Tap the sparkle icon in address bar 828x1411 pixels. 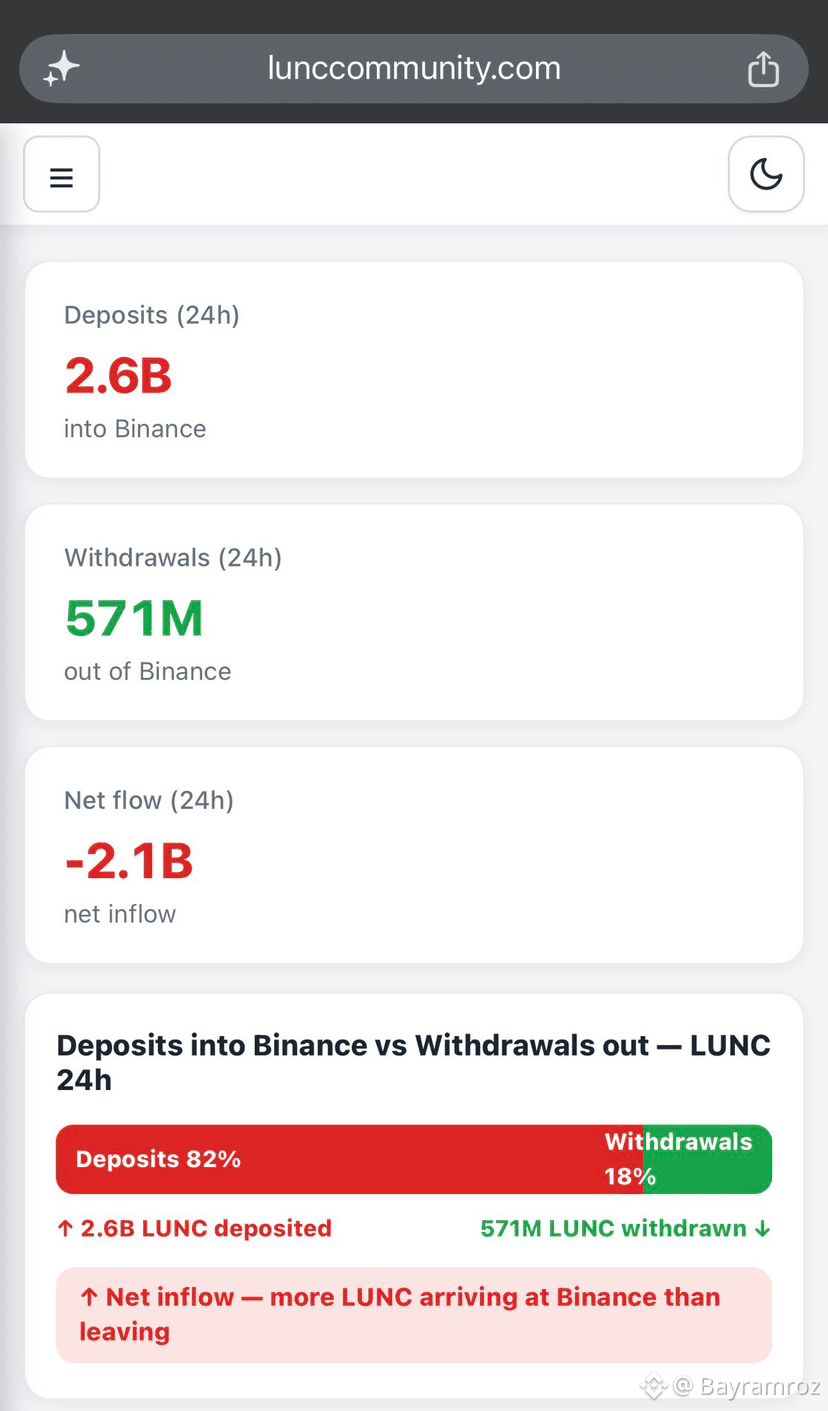61,69
